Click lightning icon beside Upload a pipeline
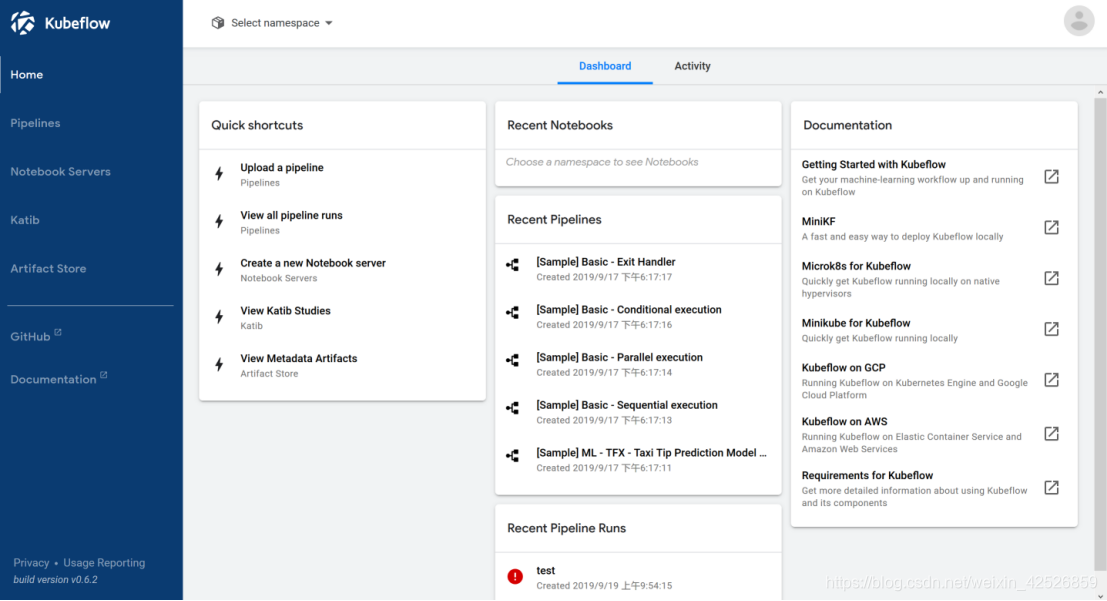Viewport: 1107px width, 601px height. click(220, 174)
